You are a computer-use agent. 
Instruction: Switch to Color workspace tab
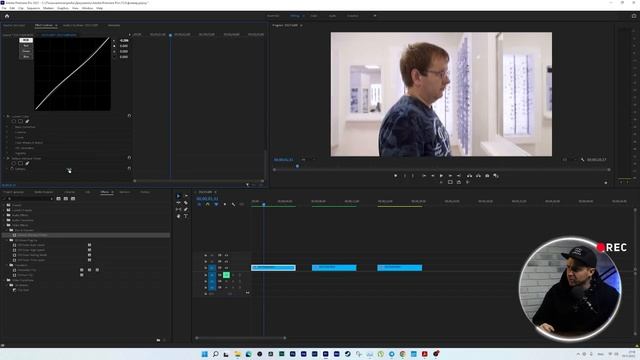point(313,16)
